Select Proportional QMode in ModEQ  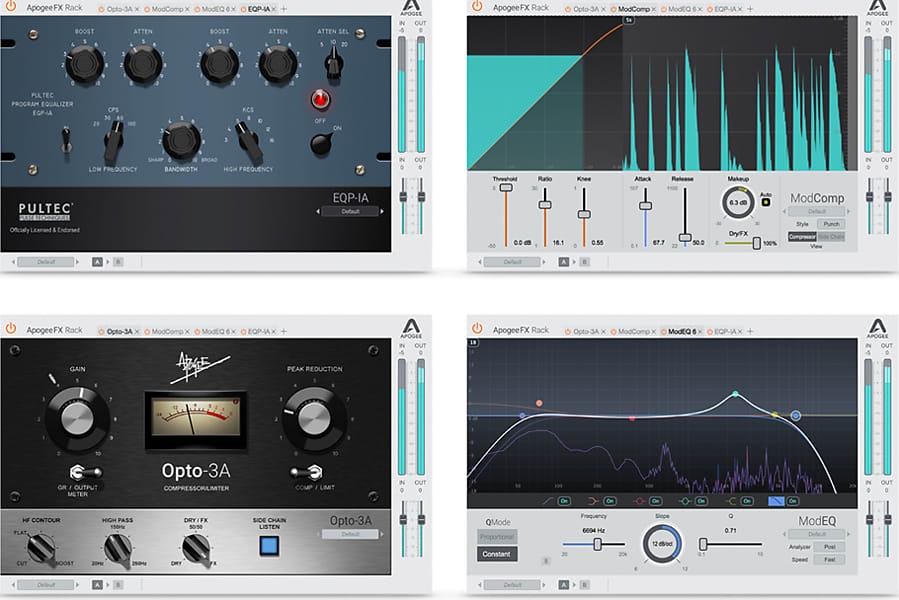[497, 537]
